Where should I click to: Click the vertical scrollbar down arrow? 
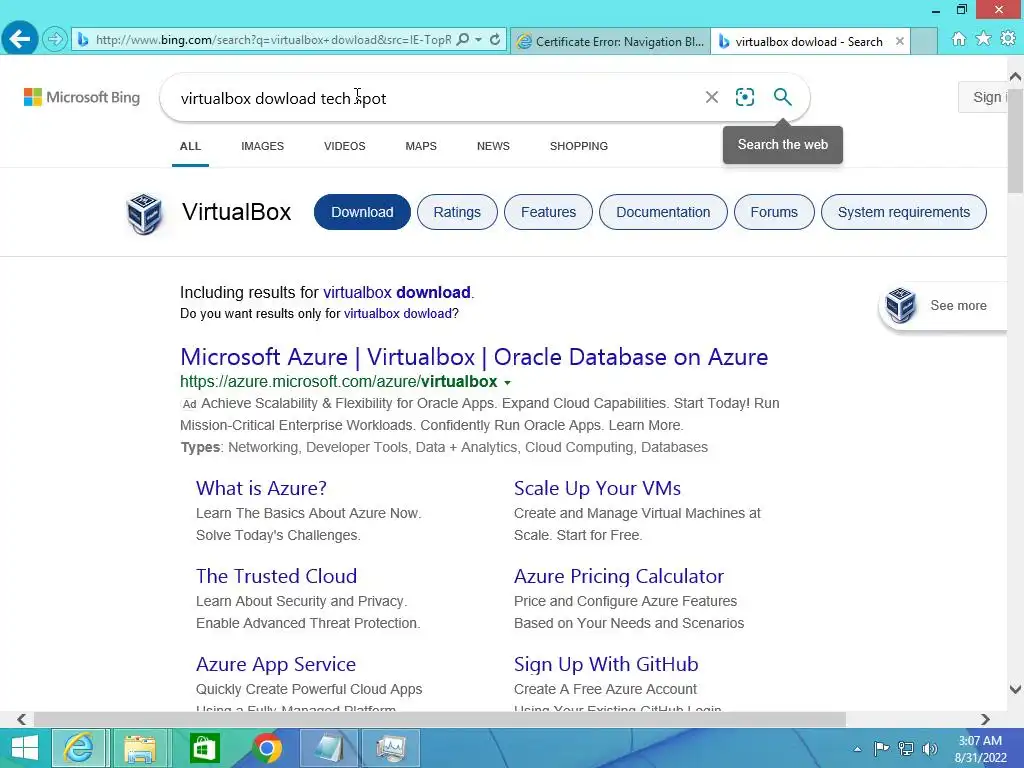click(1016, 689)
